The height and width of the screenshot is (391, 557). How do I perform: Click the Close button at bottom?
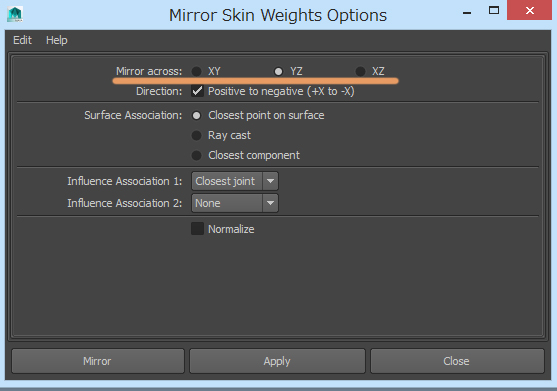click(457, 361)
